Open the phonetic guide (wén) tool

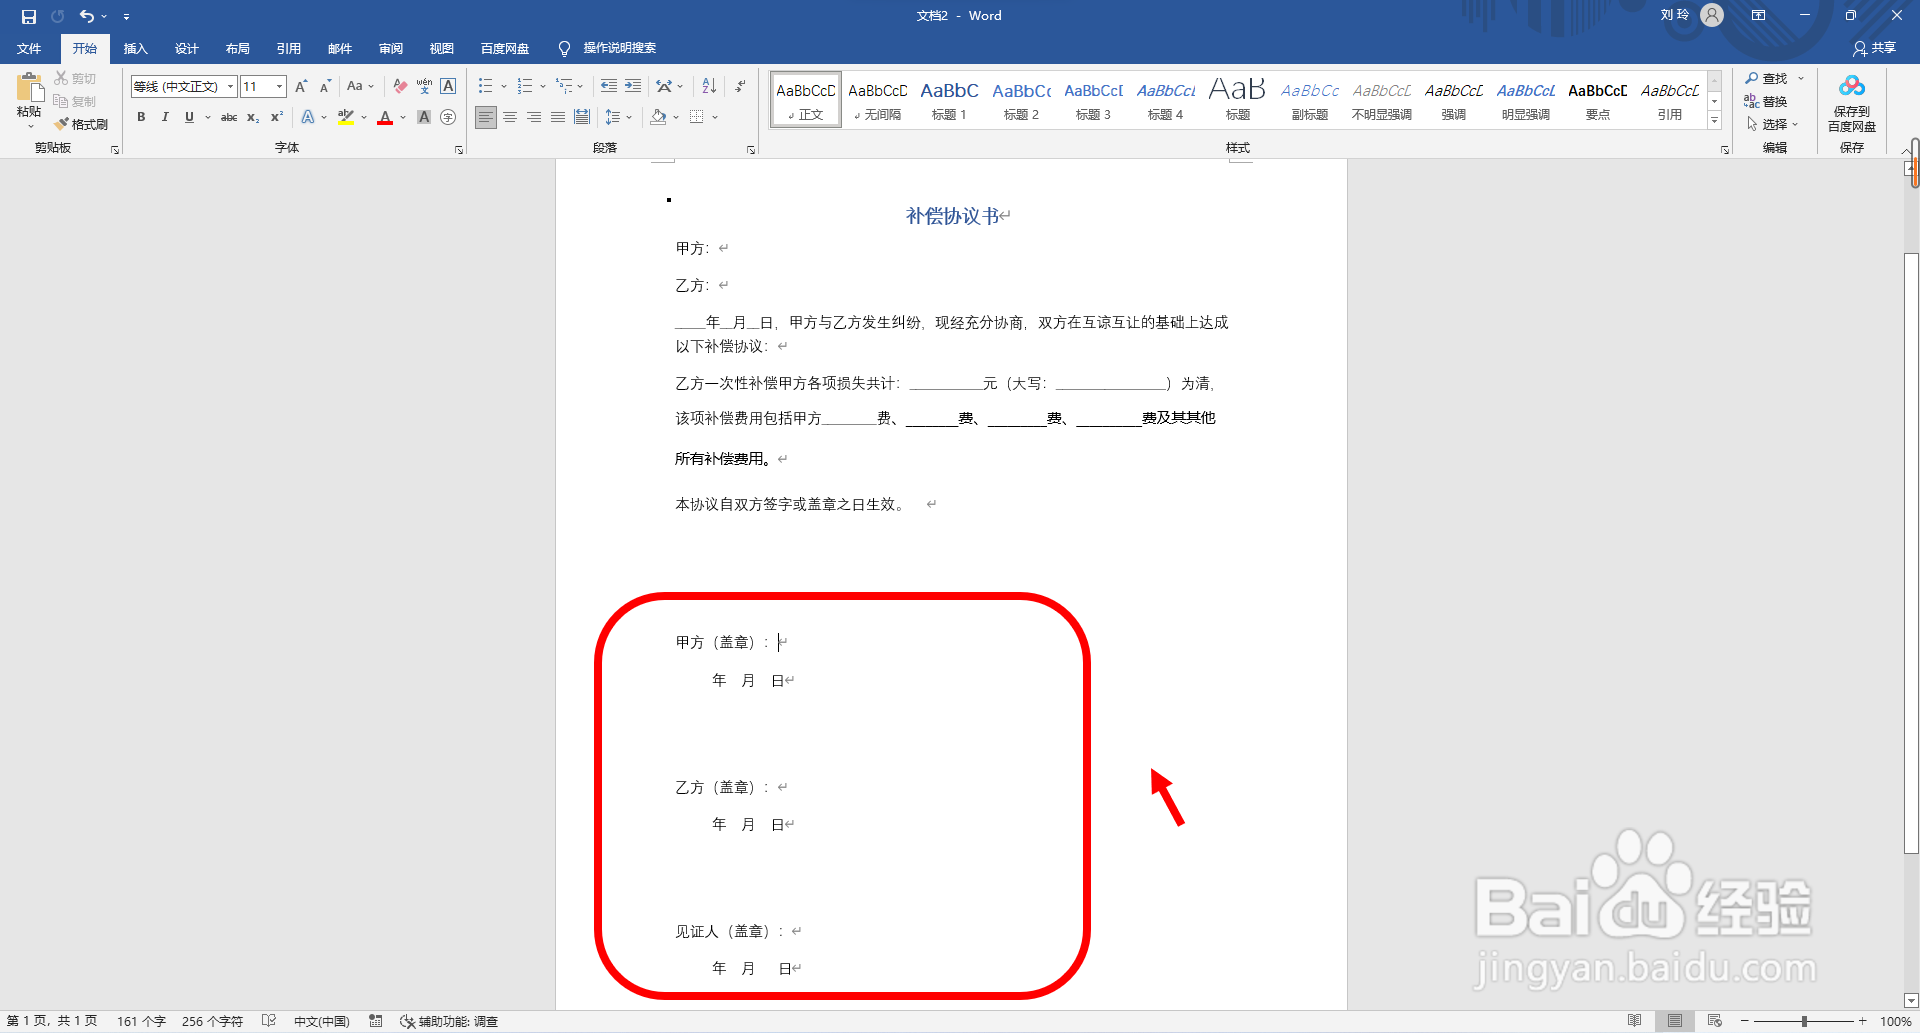[424, 87]
